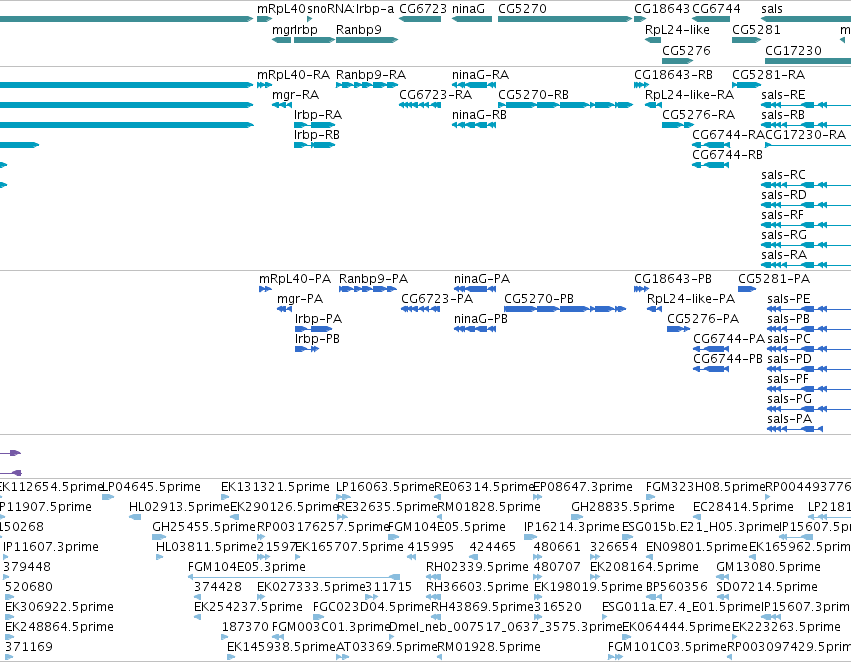
Task: Open the CG6723 gene feature label
Action: pyautogui.click(x=423, y=9)
